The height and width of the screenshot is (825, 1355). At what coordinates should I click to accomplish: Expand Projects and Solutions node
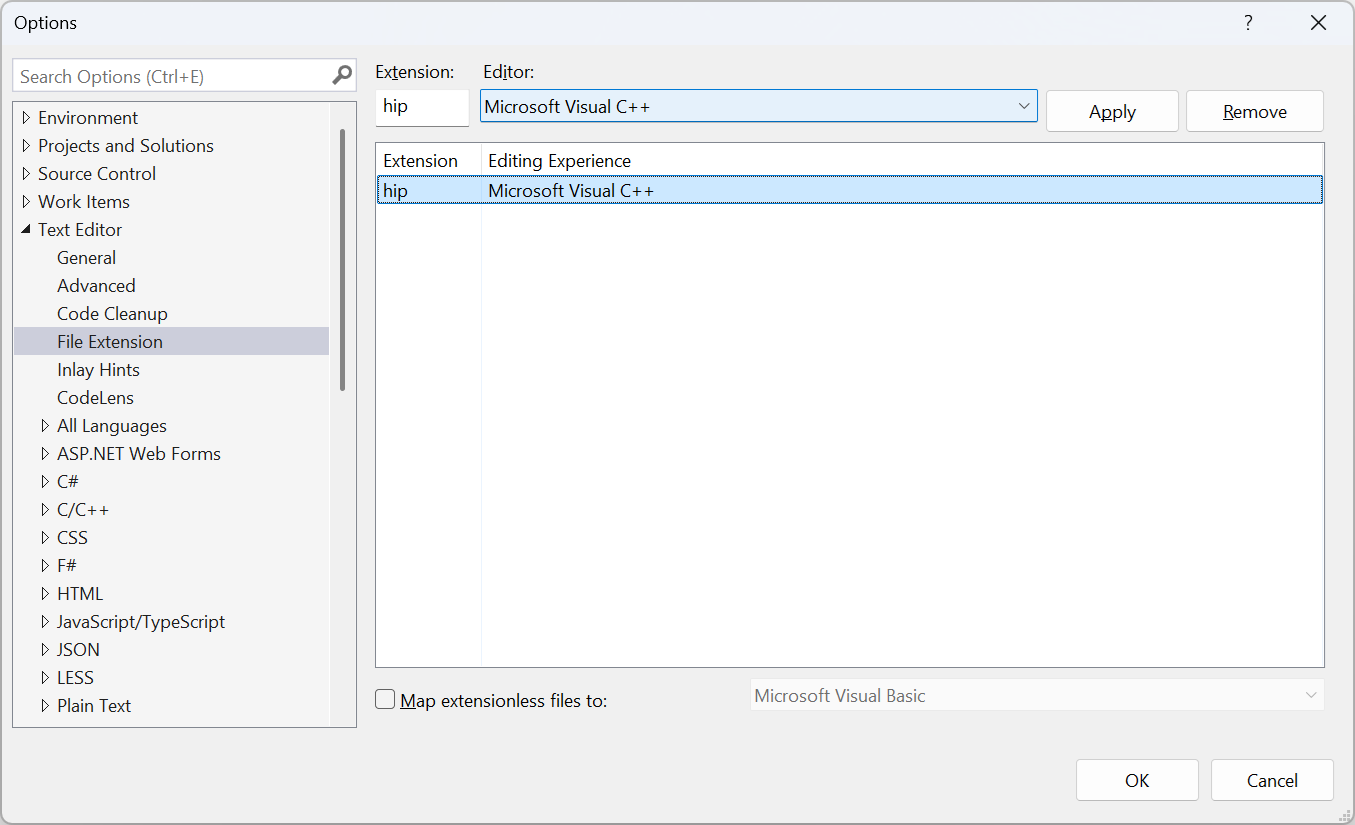26,146
